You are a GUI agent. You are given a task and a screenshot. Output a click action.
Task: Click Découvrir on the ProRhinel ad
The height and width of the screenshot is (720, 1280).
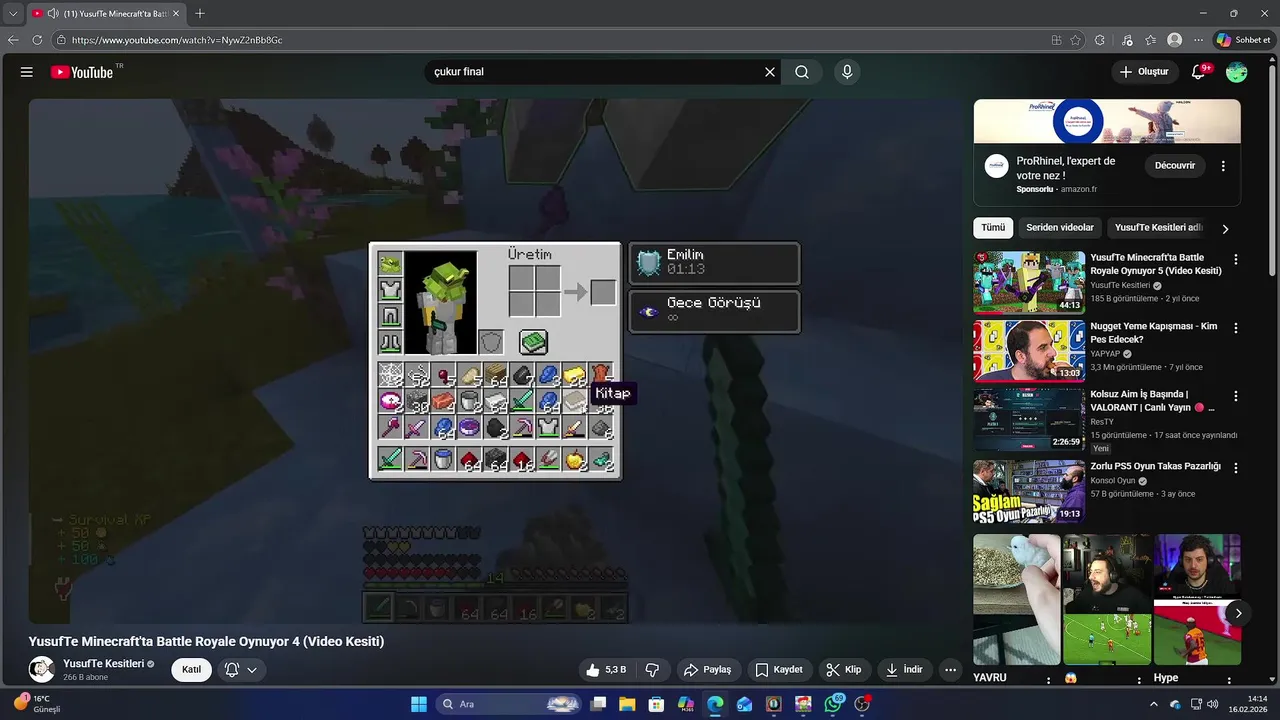tap(1175, 166)
